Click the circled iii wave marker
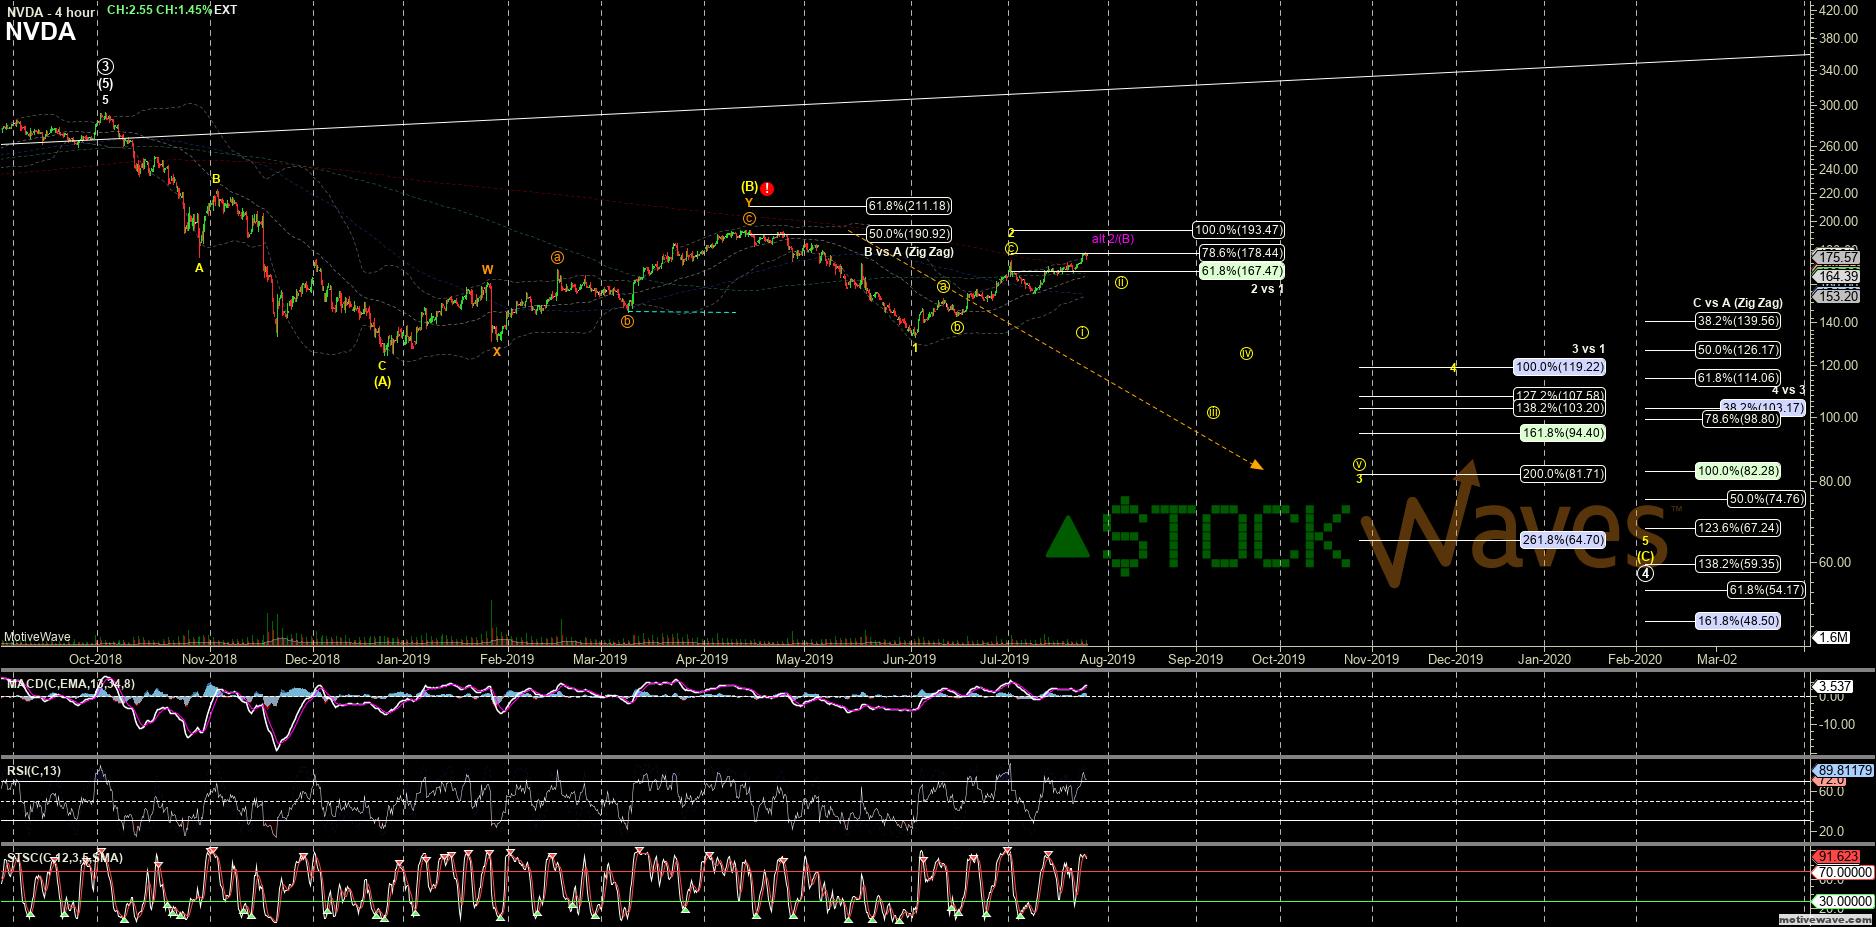 click(x=1213, y=412)
